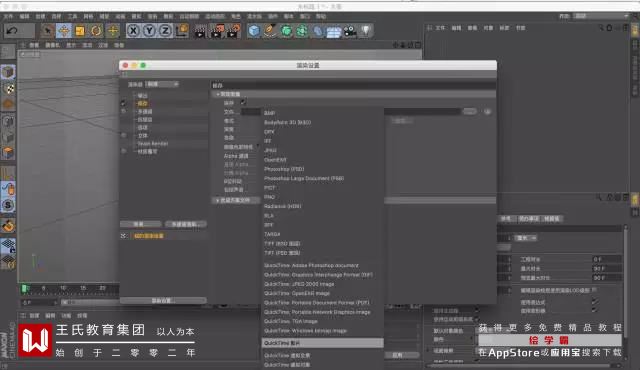The width and height of the screenshot is (640, 370).
Task: Select the Team Render settings row
Action: pos(153,144)
